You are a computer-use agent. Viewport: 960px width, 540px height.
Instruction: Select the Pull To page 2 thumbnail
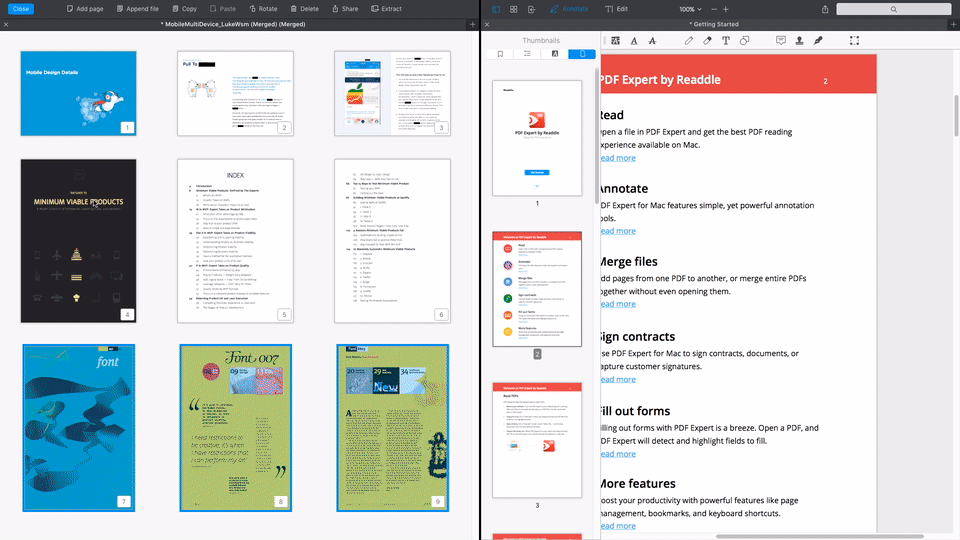(235, 93)
